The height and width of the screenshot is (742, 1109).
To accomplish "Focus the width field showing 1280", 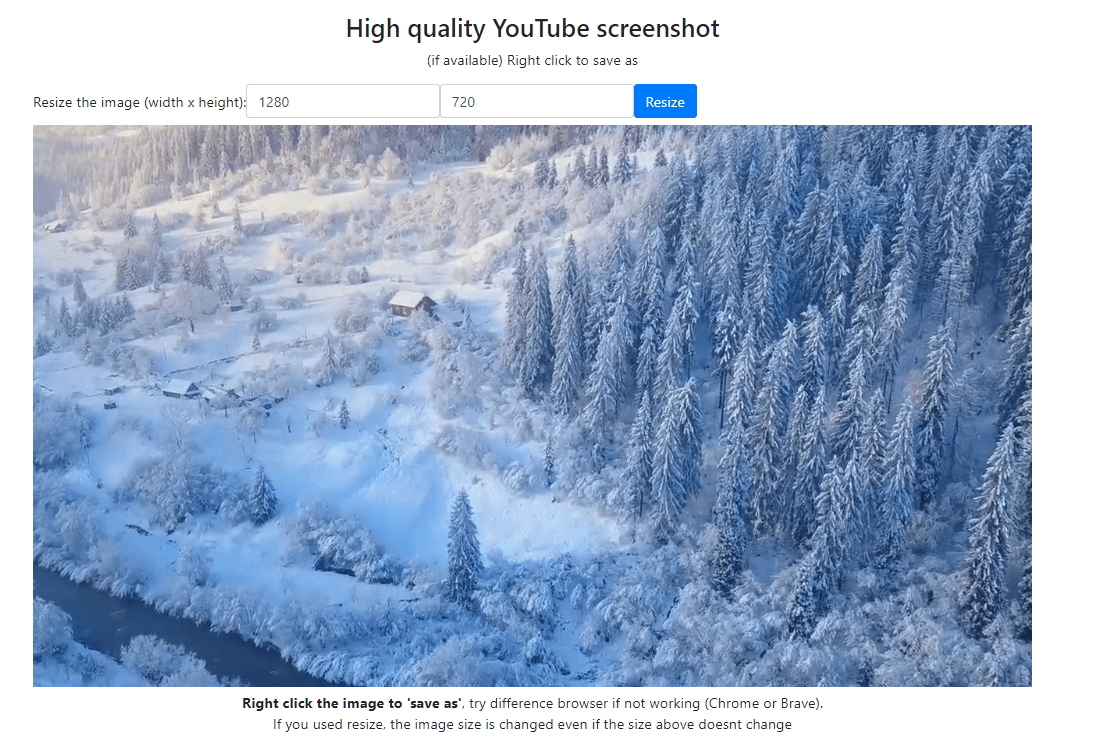I will click(342, 101).
